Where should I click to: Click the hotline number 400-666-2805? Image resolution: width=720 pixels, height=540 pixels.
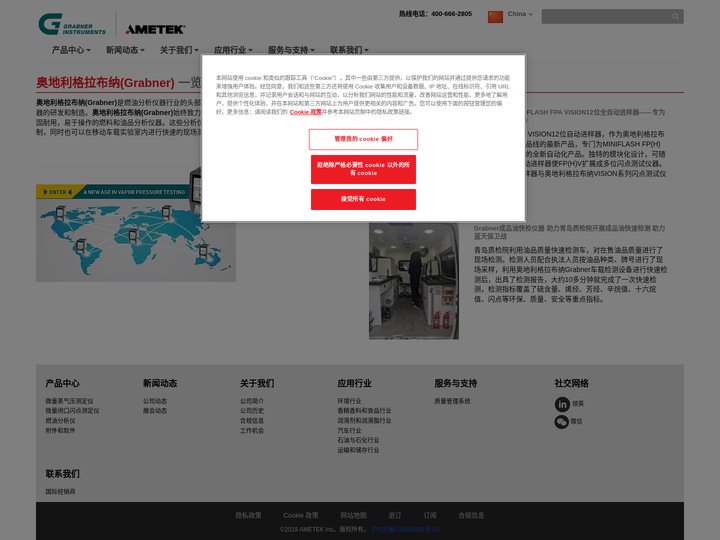click(x=451, y=14)
